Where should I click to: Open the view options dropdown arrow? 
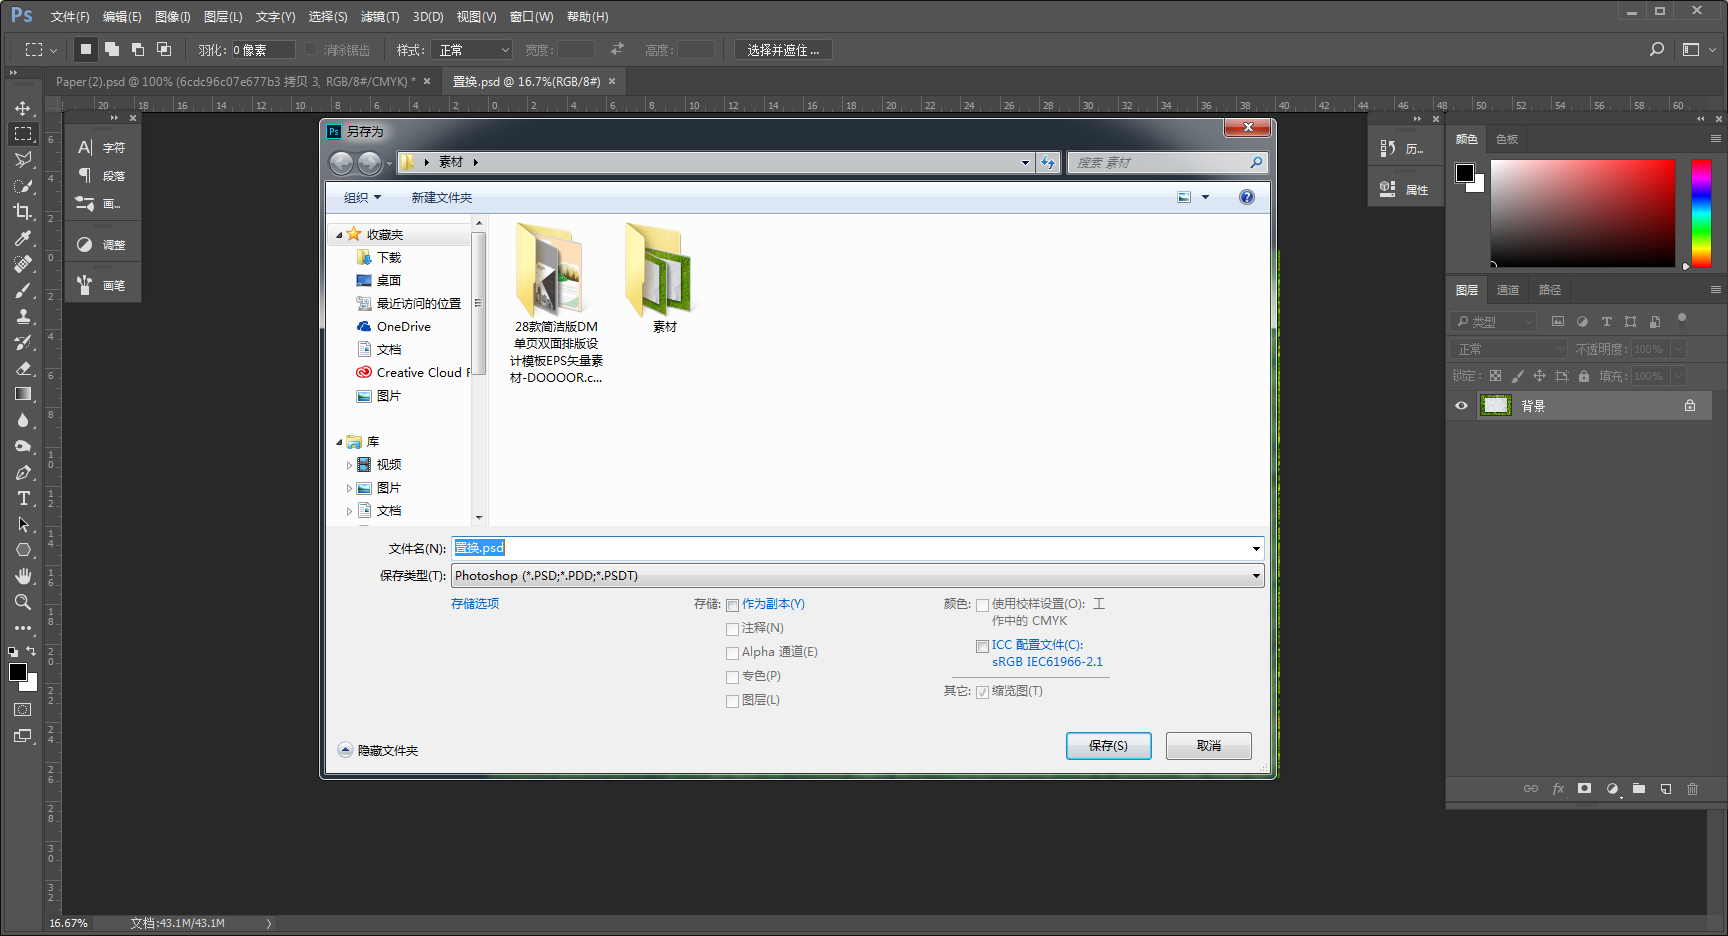pos(1206,197)
